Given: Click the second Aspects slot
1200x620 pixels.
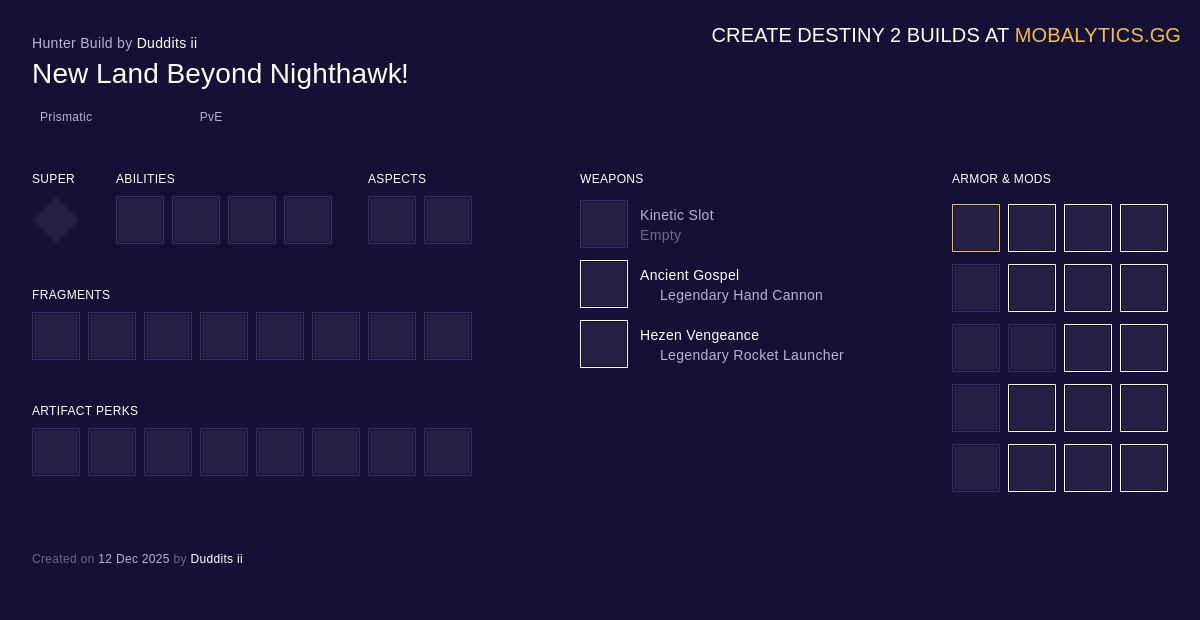Looking at the screenshot, I should [x=448, y=220].
